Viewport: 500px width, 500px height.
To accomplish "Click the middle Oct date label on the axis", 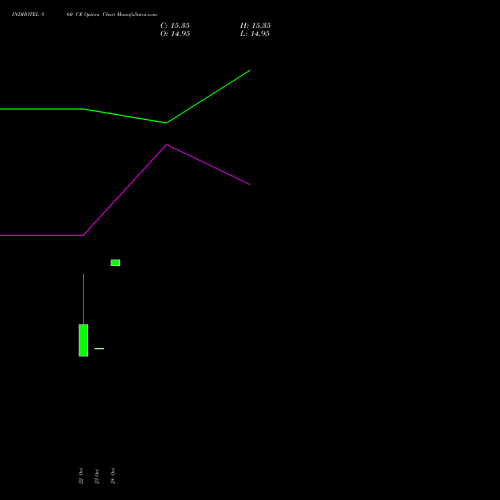I will [97, 476].
